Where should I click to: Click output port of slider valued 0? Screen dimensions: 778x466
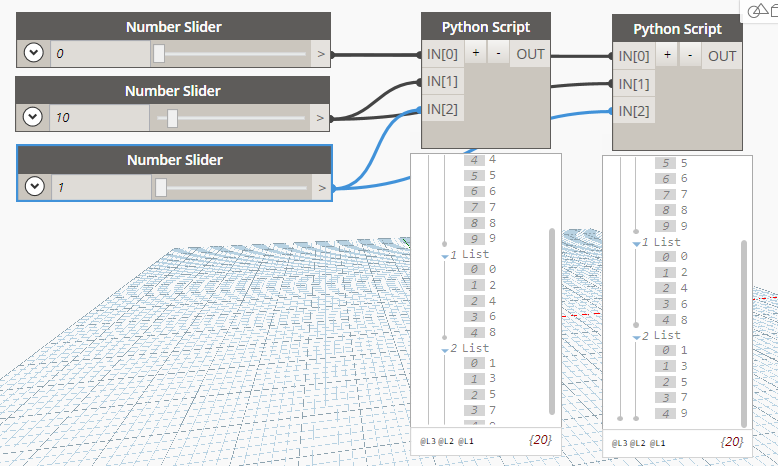[321, 54]
